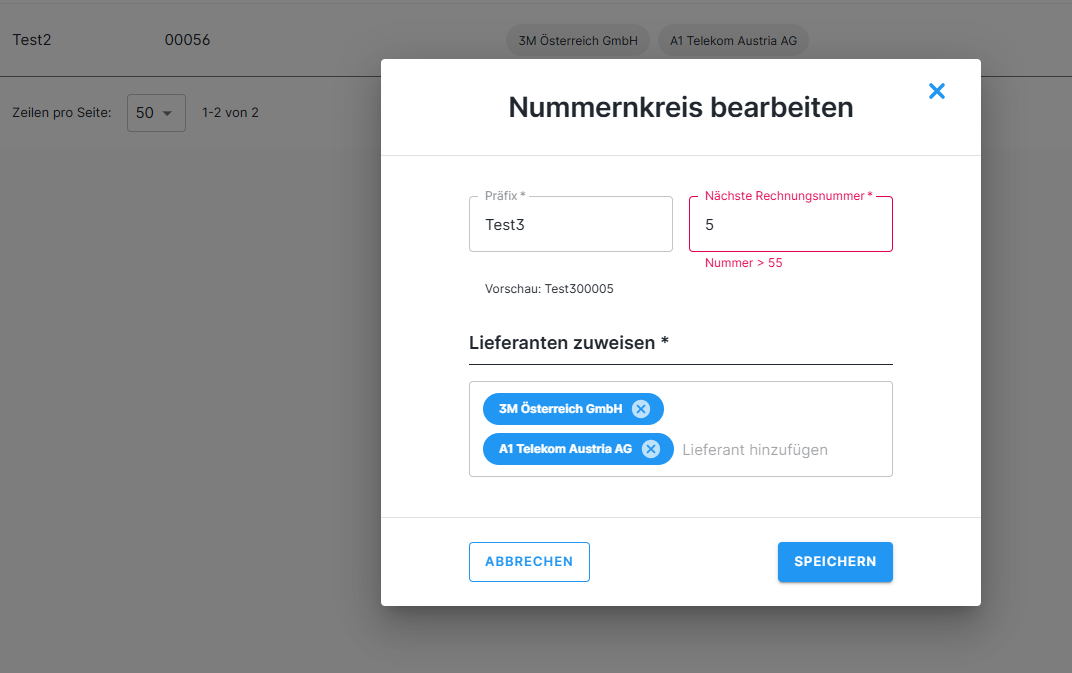The image size is (1072, 673).
Task: Click the Vorschau: Test300005 preview text
Action: click(549, 289)
